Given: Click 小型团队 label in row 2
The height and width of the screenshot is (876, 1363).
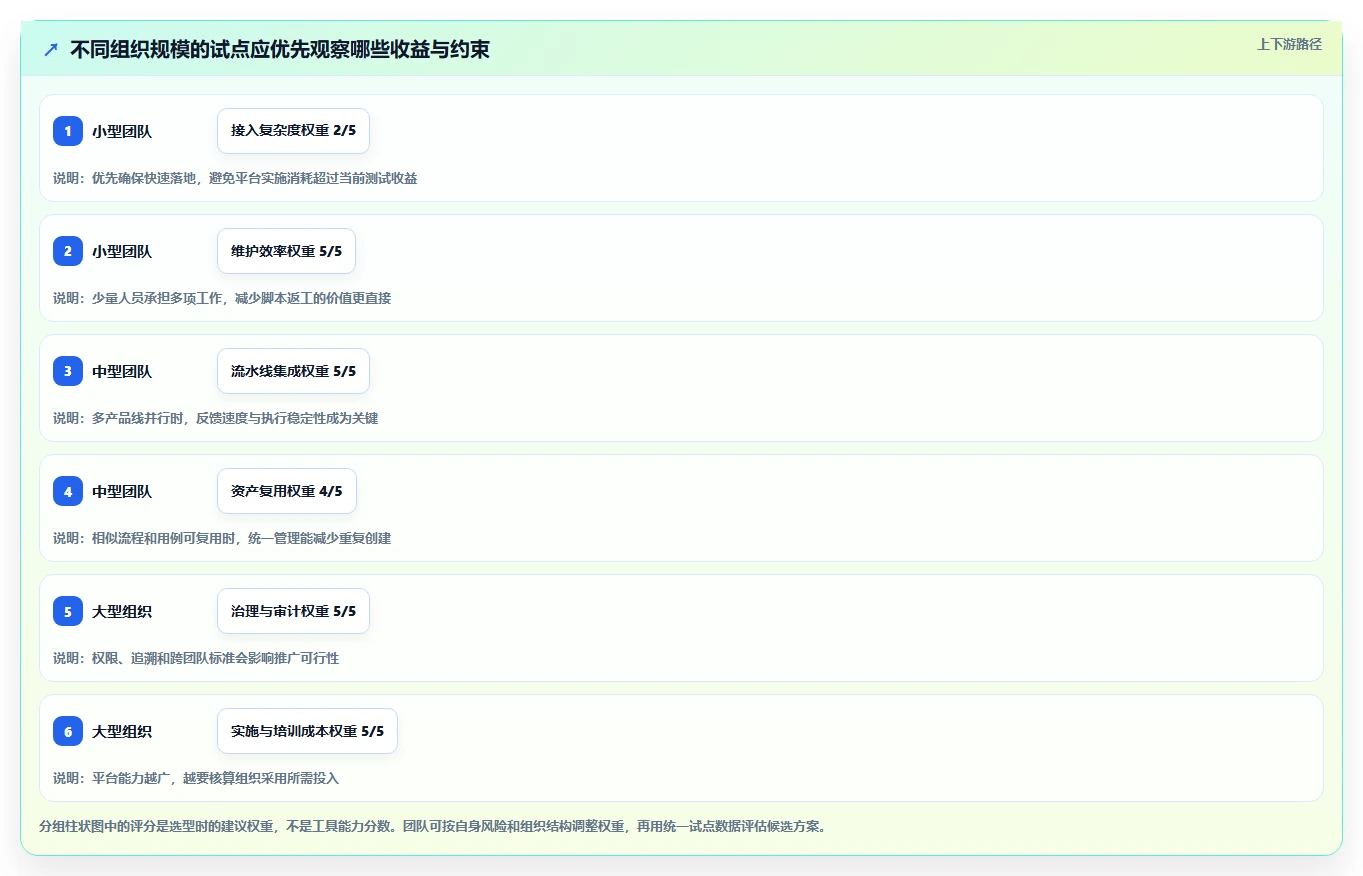Looking at the screenshot, I should (122, 251).
